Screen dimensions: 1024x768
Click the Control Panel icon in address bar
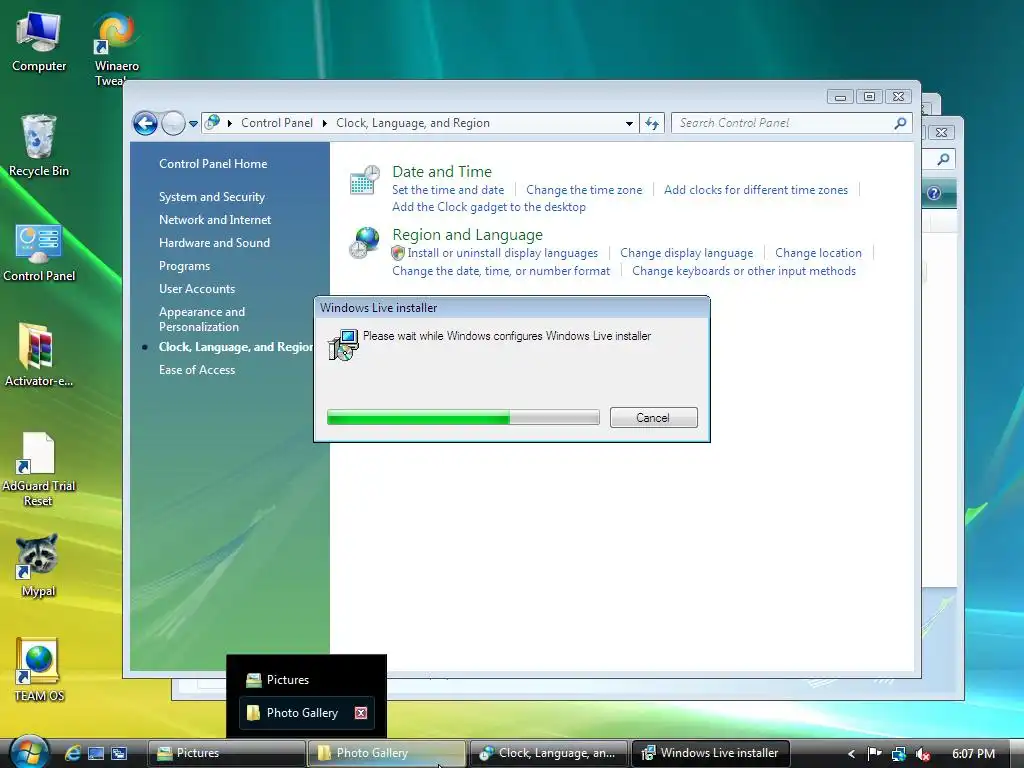pos(212,122)
